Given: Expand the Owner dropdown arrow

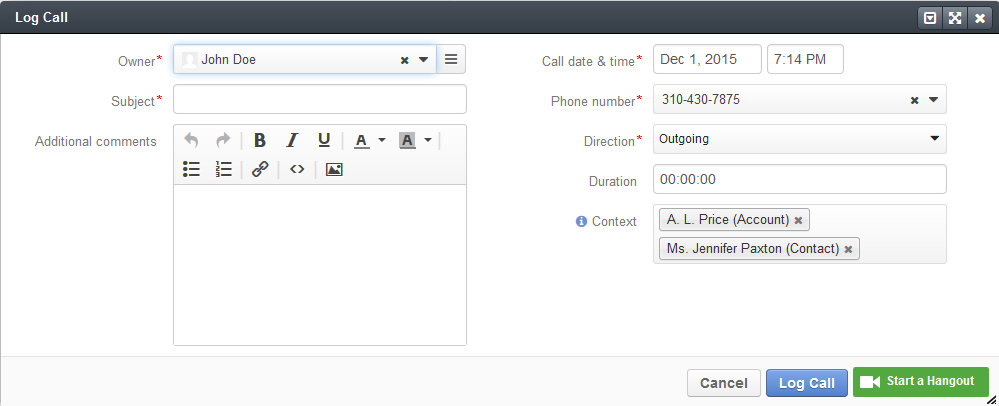Looking at the screenshot, I should (x=424, y=60).
